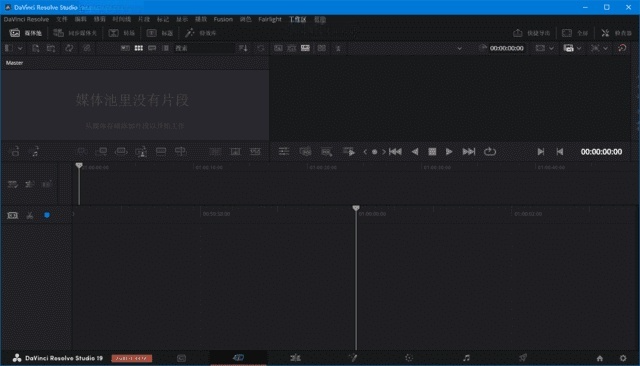
Task: Open the Fairlight menu
Action: pos(270,19)
